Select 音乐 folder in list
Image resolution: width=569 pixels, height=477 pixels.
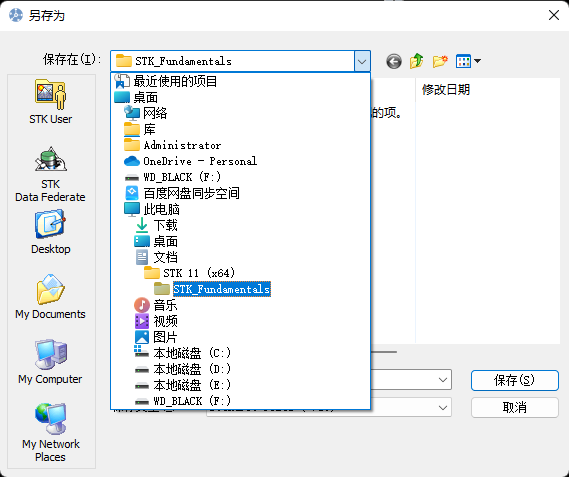[x=156, y=305]
